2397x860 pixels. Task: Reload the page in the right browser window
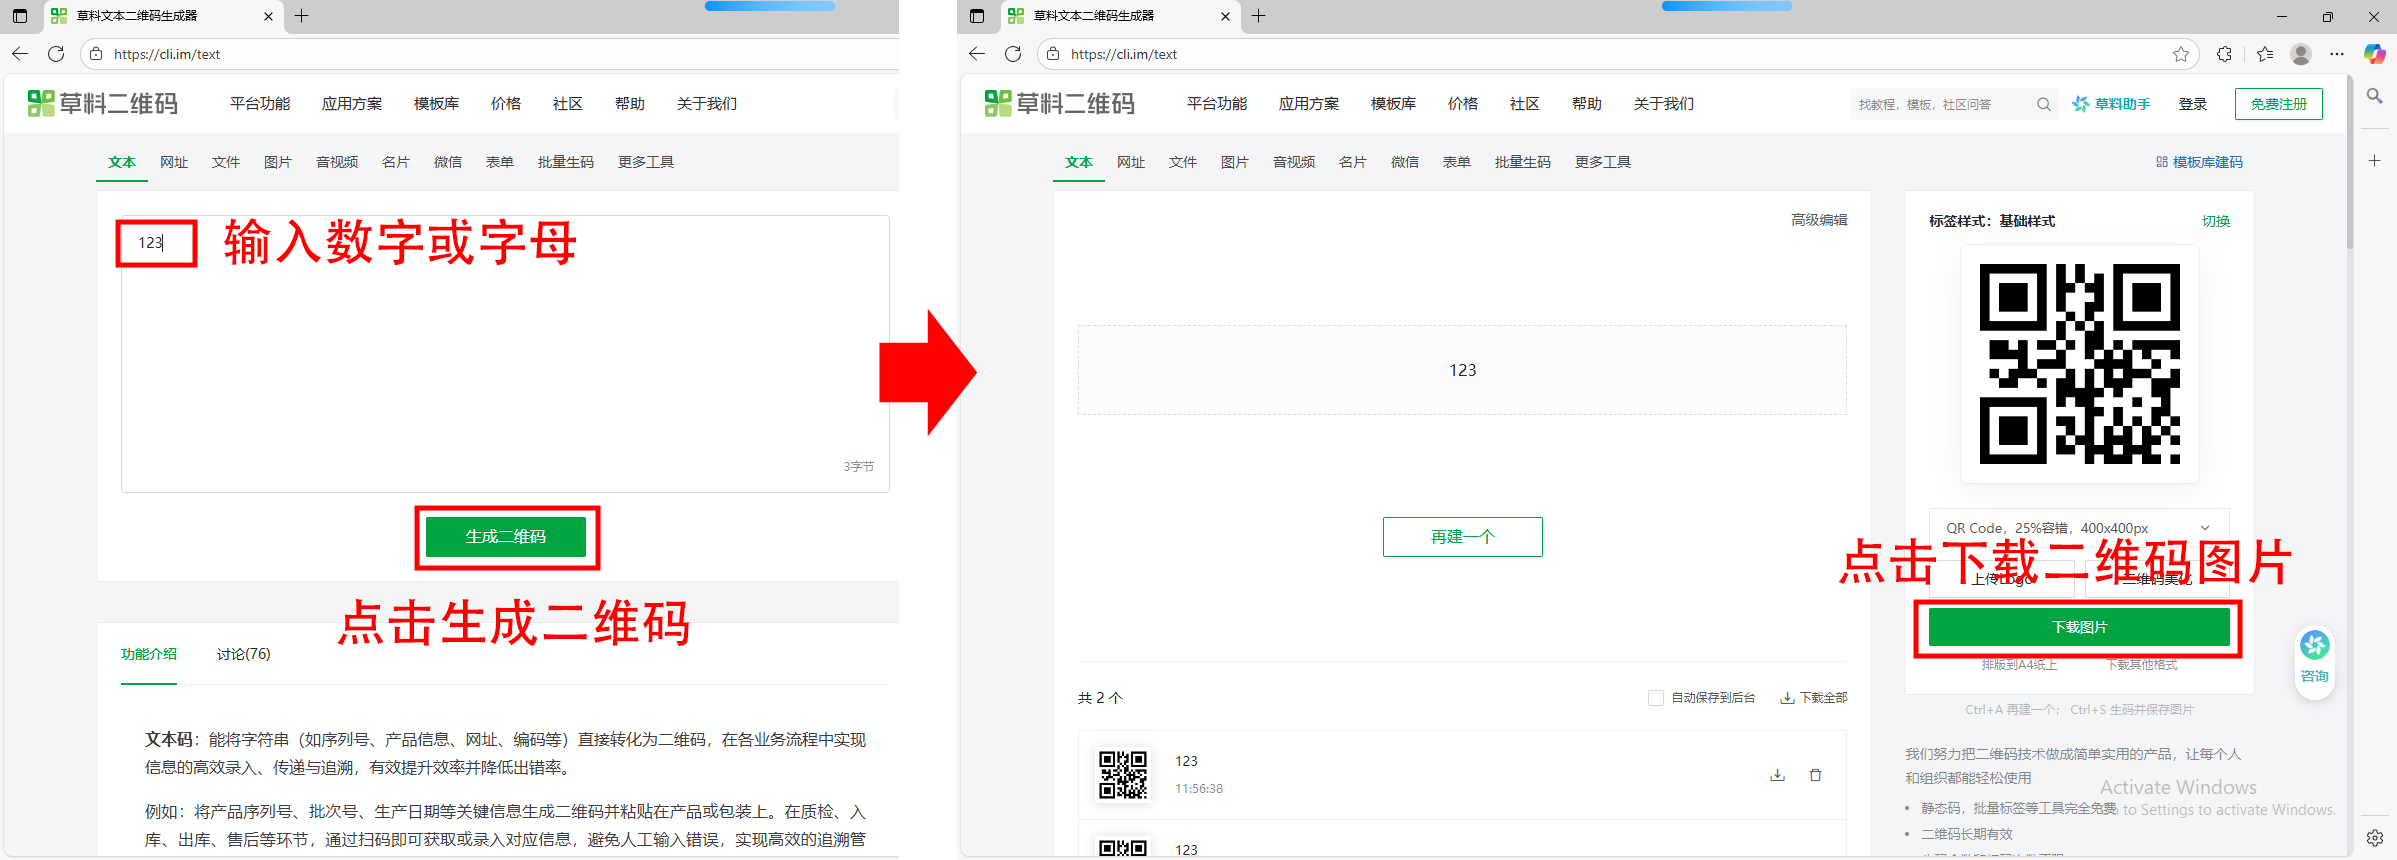[x=1013, y=54]
